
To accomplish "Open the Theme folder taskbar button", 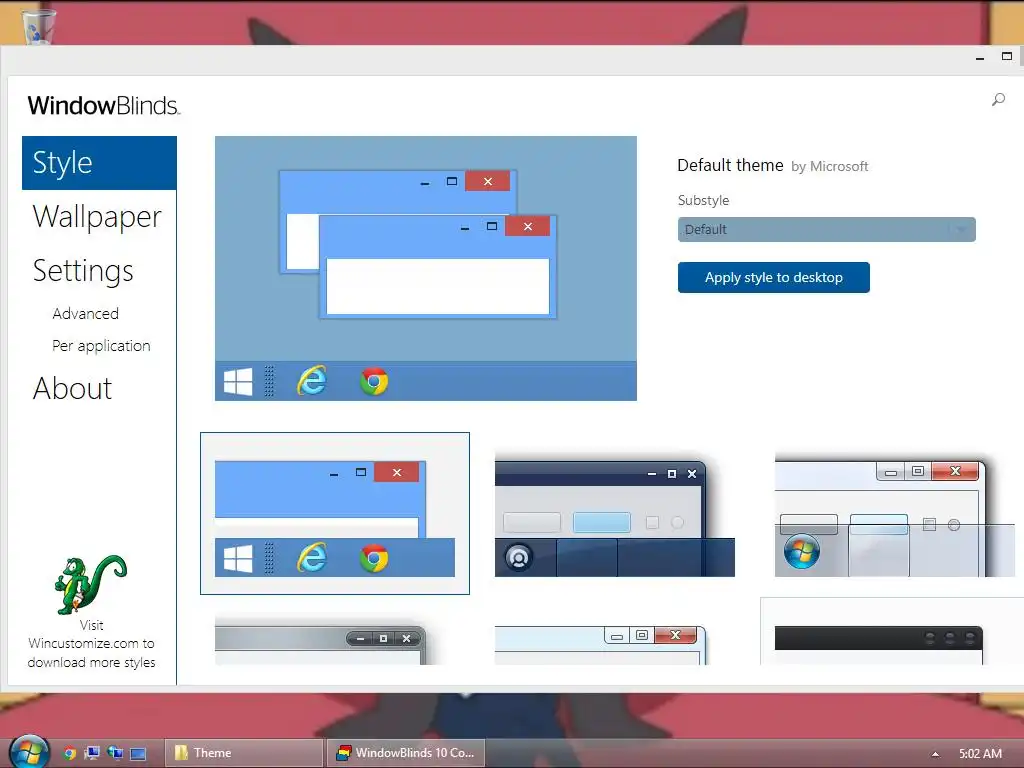I will click(244, 753).
